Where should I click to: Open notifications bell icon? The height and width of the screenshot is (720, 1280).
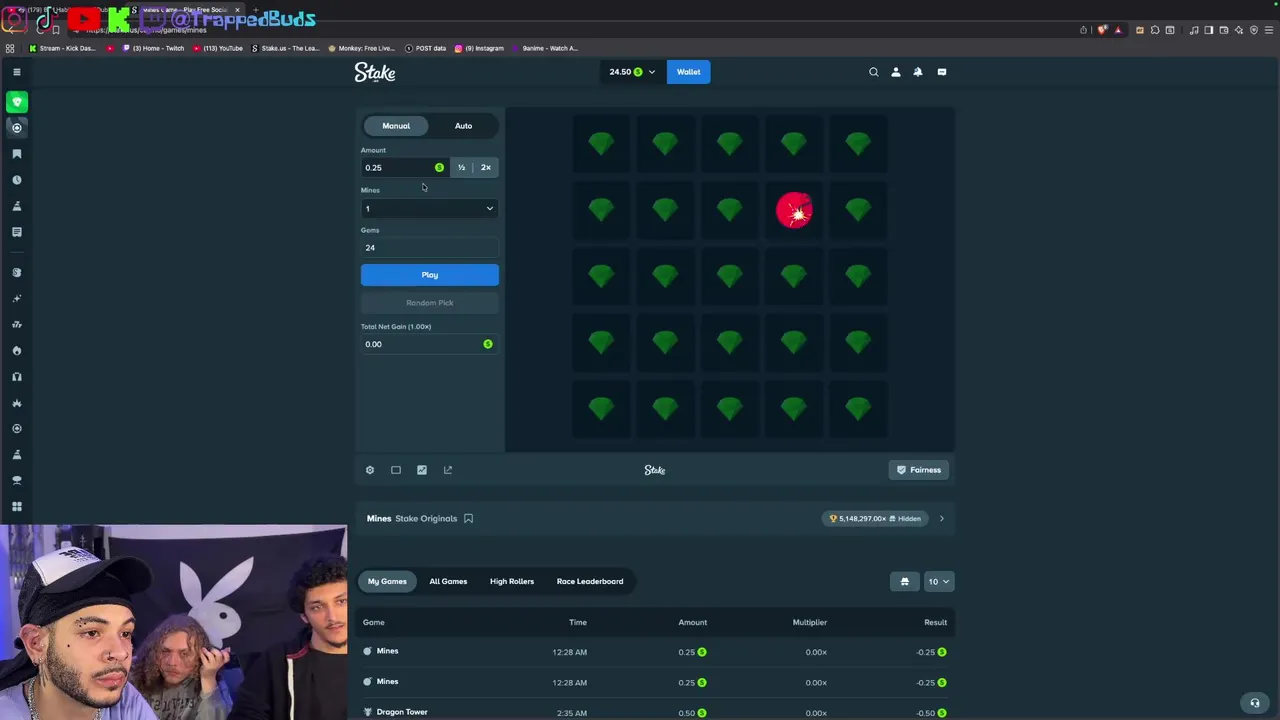(918, 72)
